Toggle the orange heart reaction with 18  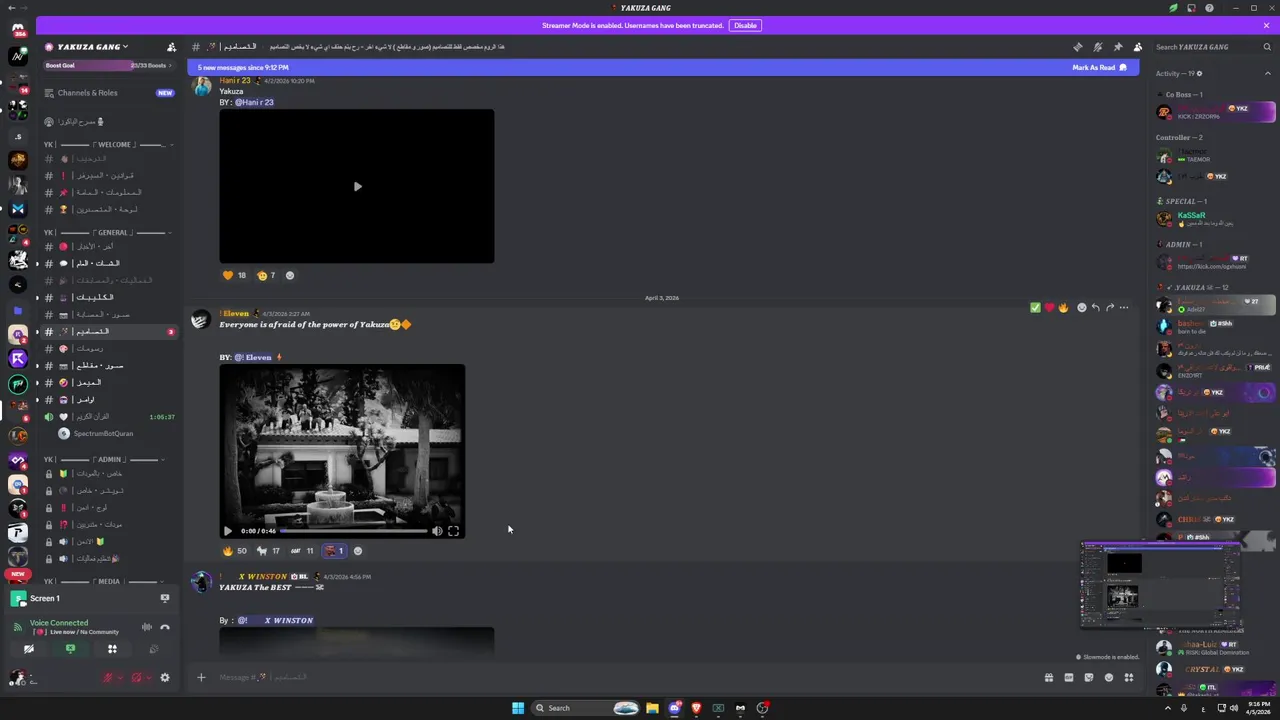pos(234,275)
